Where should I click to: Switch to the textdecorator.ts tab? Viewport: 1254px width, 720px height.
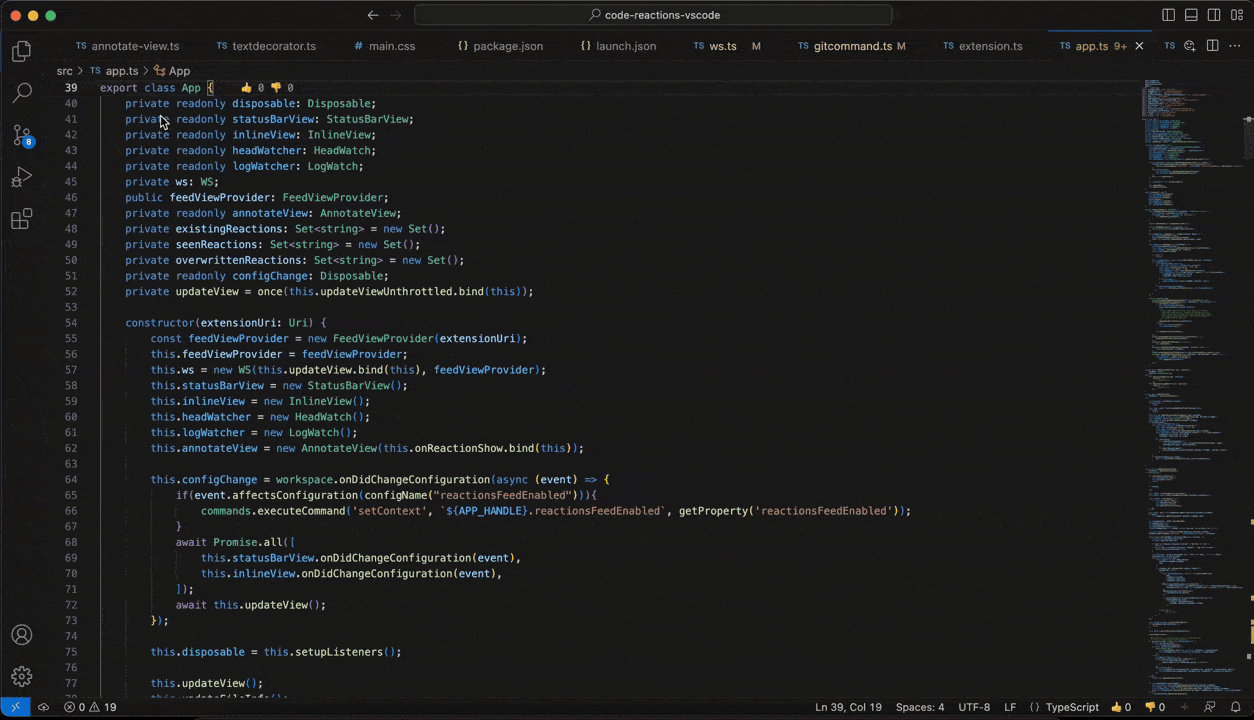coord(266,46)
